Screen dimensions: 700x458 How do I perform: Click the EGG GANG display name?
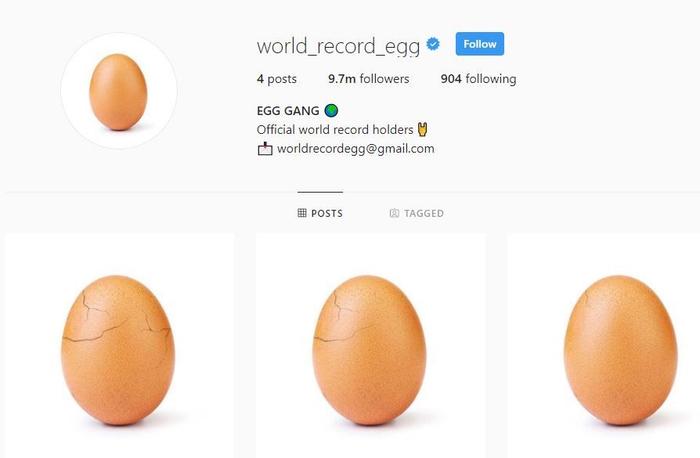click(x=288, y=110)
